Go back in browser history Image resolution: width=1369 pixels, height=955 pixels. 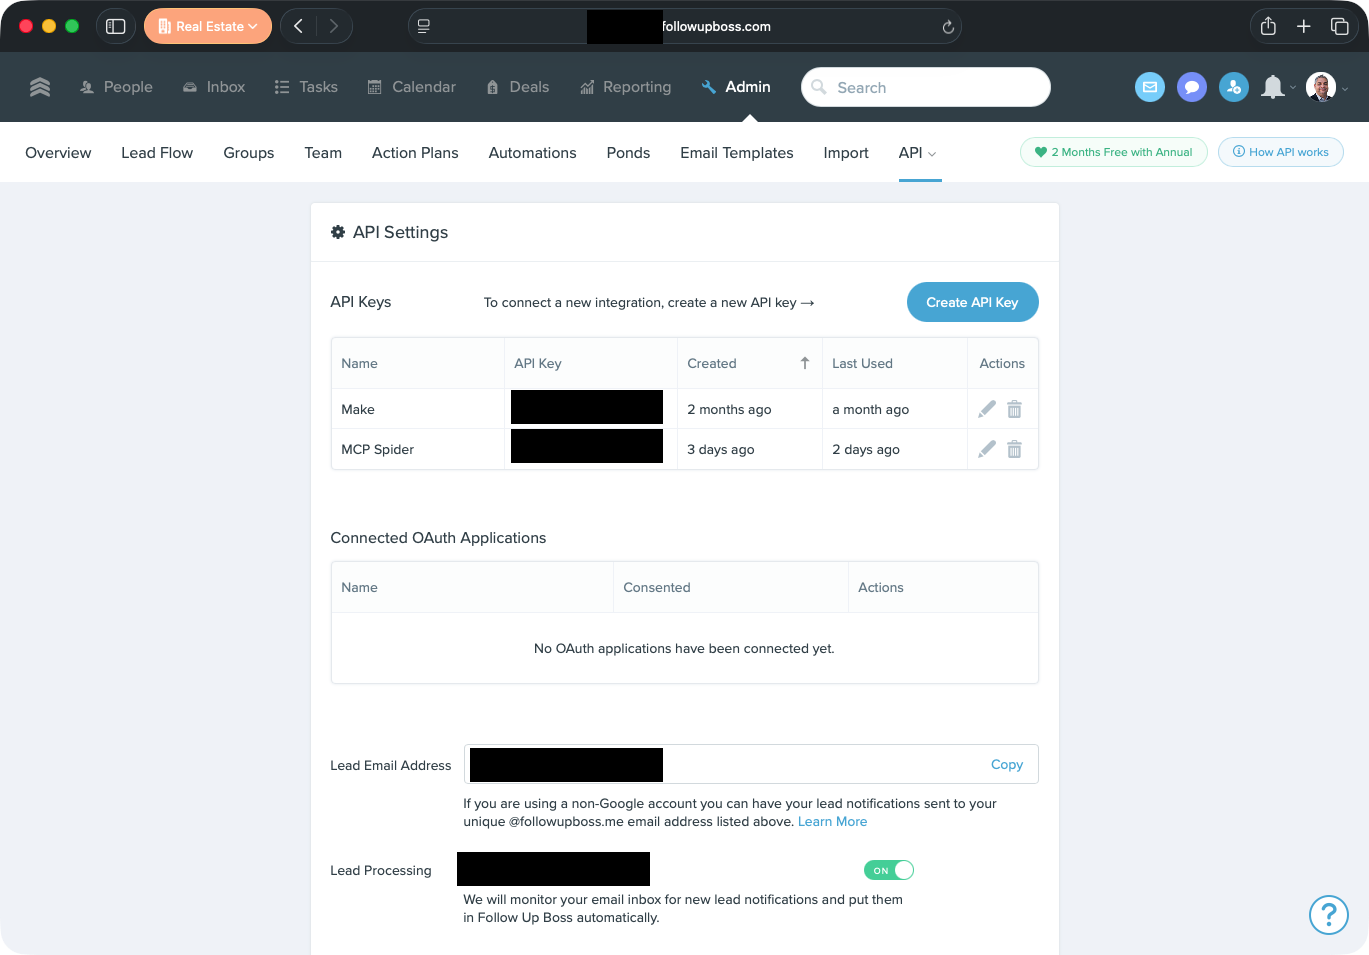(x=298, y=26)
